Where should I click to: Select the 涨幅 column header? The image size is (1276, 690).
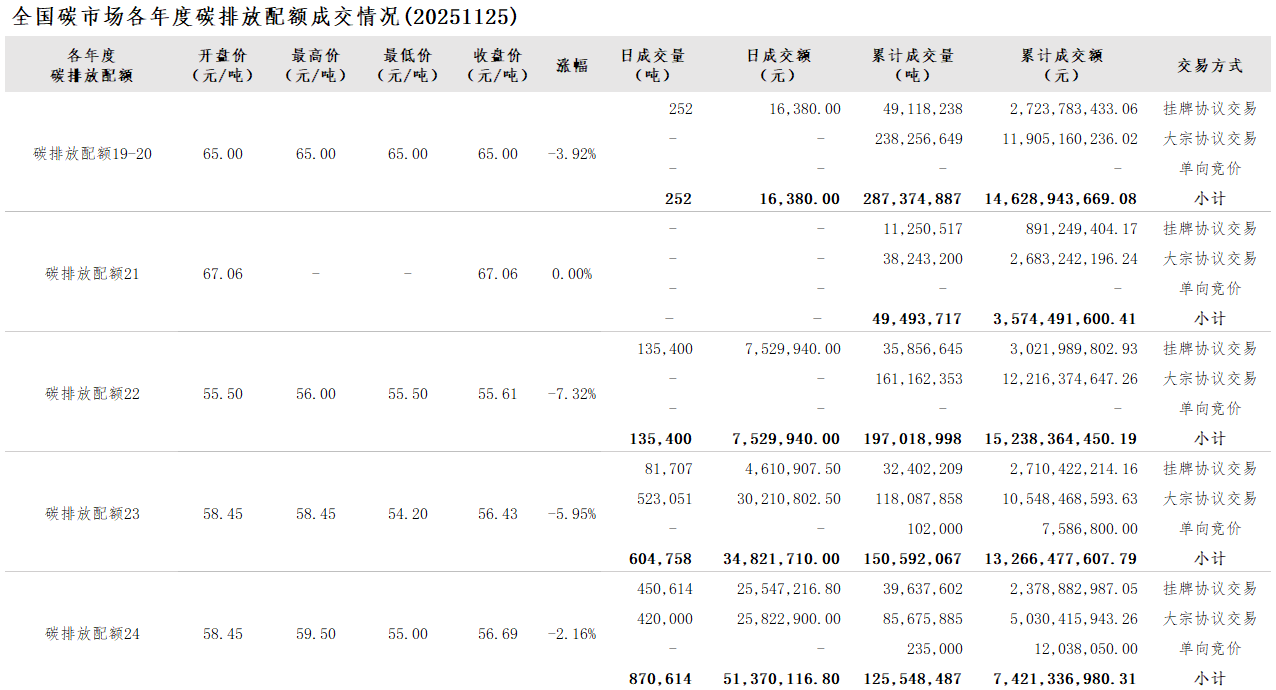[x=572, y=65]
